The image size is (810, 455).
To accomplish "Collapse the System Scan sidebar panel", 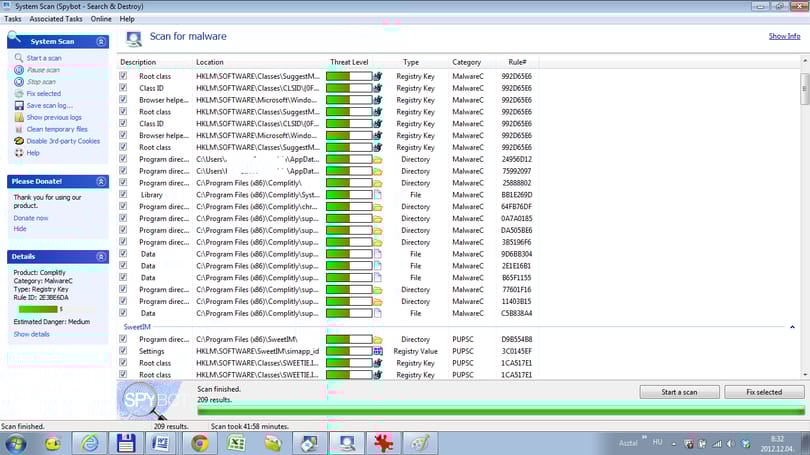I will [x=101, y=41].
